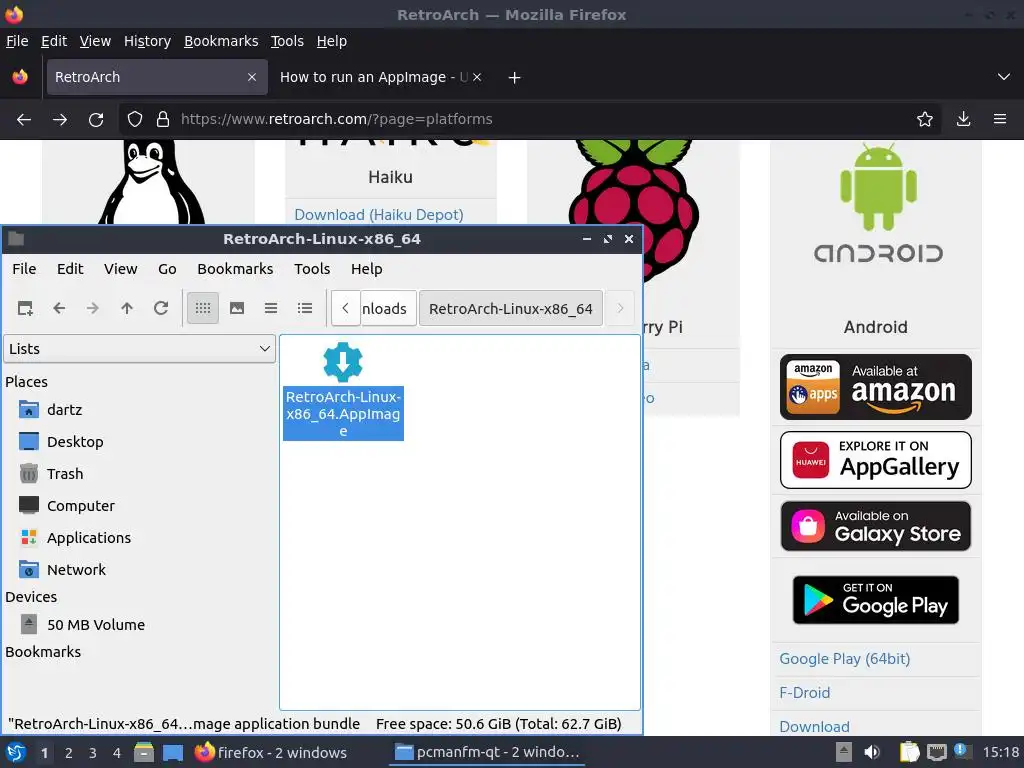Click the Google Play (64bit) link
This screenshot has height=768, width=1024.
[844, 659]
